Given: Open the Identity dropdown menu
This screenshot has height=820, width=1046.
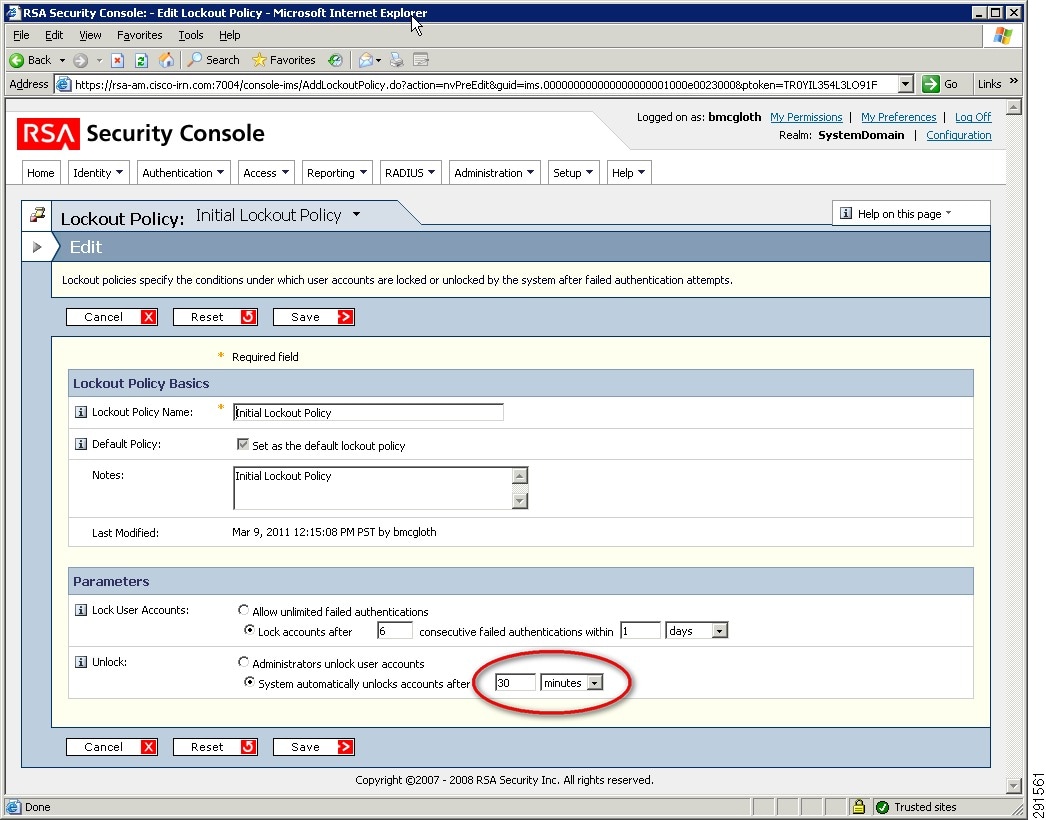Looking at the screenshot, I should [99, 173].
